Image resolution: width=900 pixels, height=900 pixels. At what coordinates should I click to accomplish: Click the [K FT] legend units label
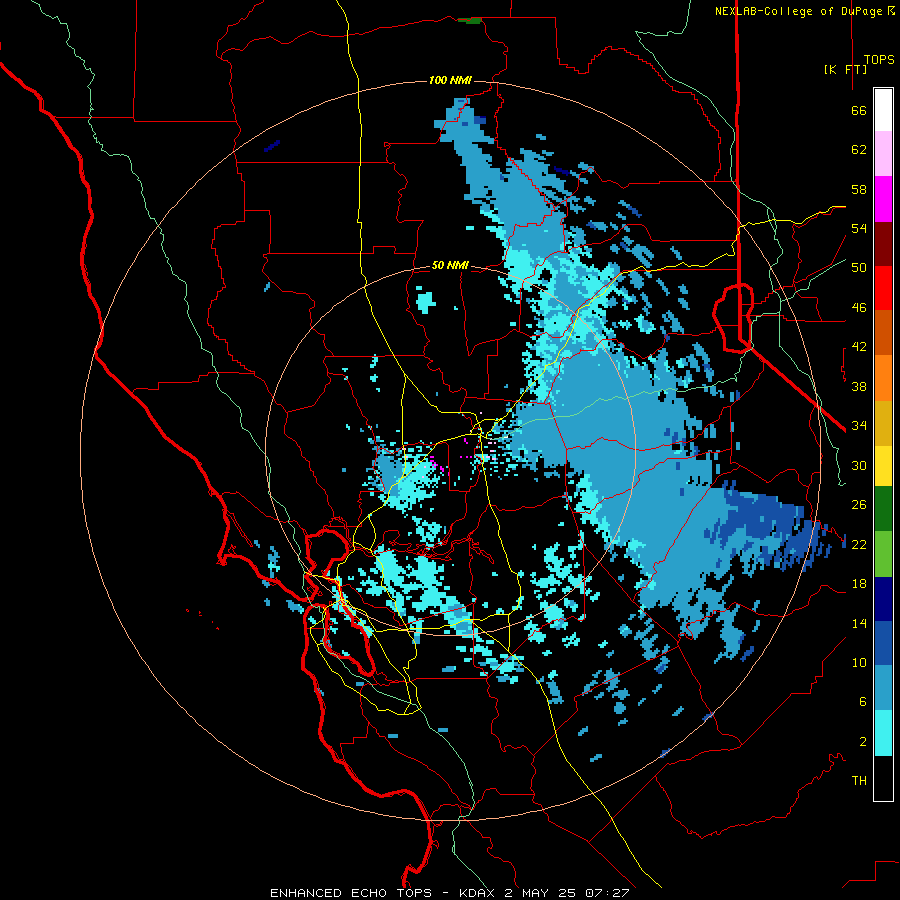[845, 69]
